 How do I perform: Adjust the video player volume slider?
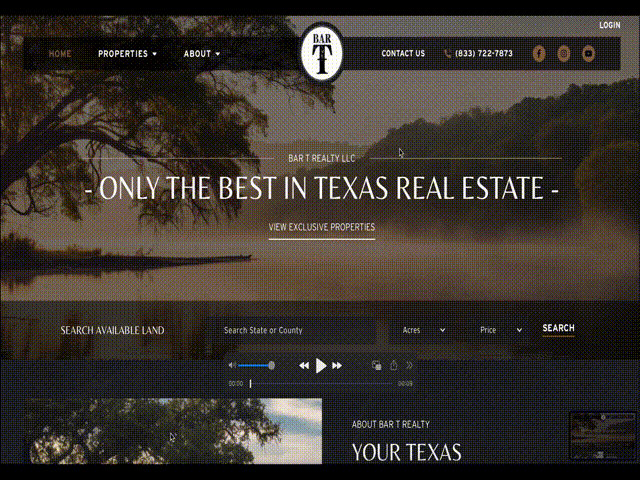(256, 365)
